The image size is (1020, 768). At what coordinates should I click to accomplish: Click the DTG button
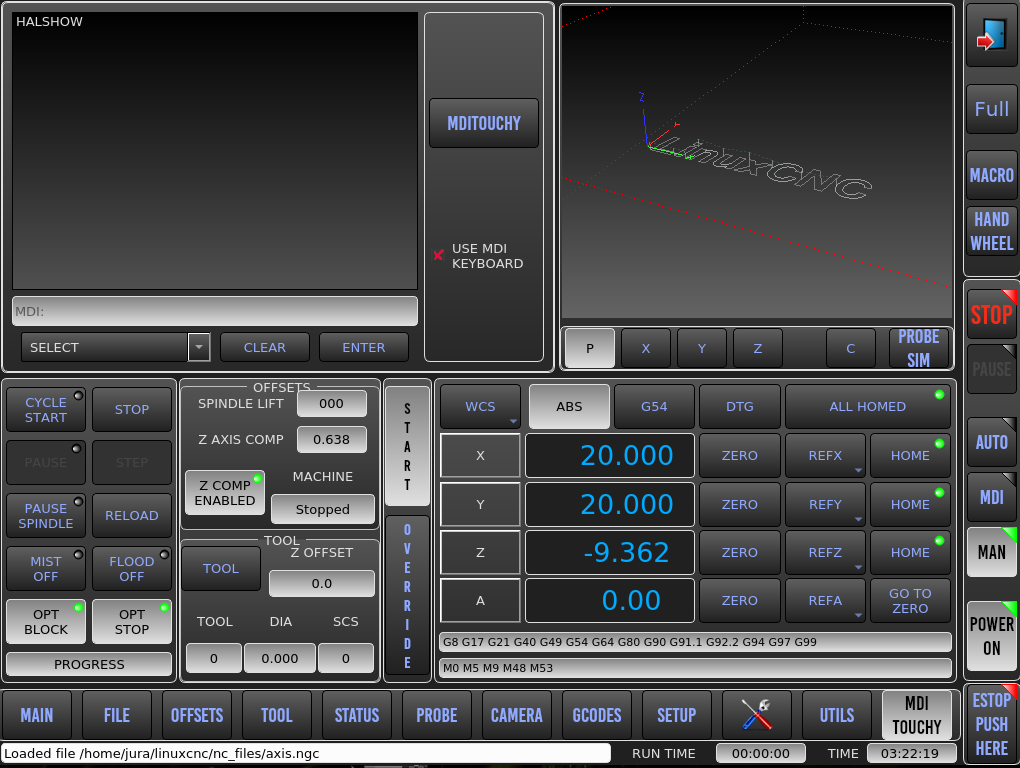(740, 406)
